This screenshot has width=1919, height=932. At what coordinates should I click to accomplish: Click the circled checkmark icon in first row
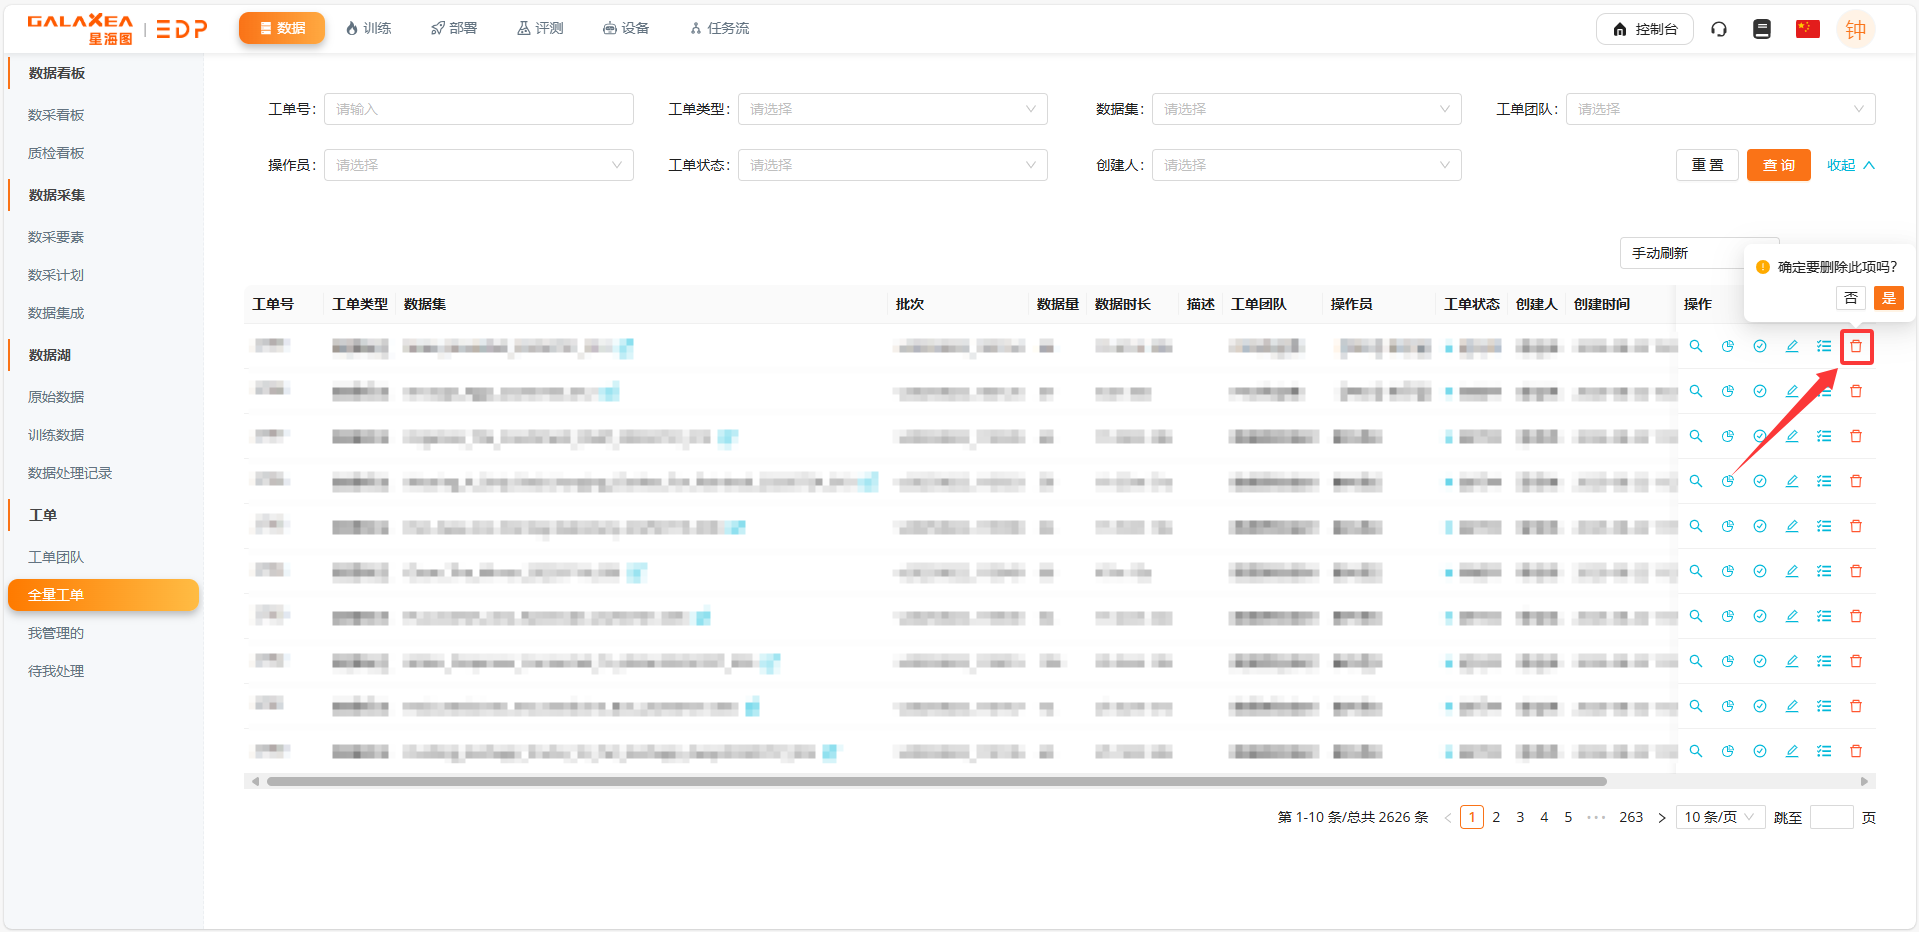pos(1759,346)
